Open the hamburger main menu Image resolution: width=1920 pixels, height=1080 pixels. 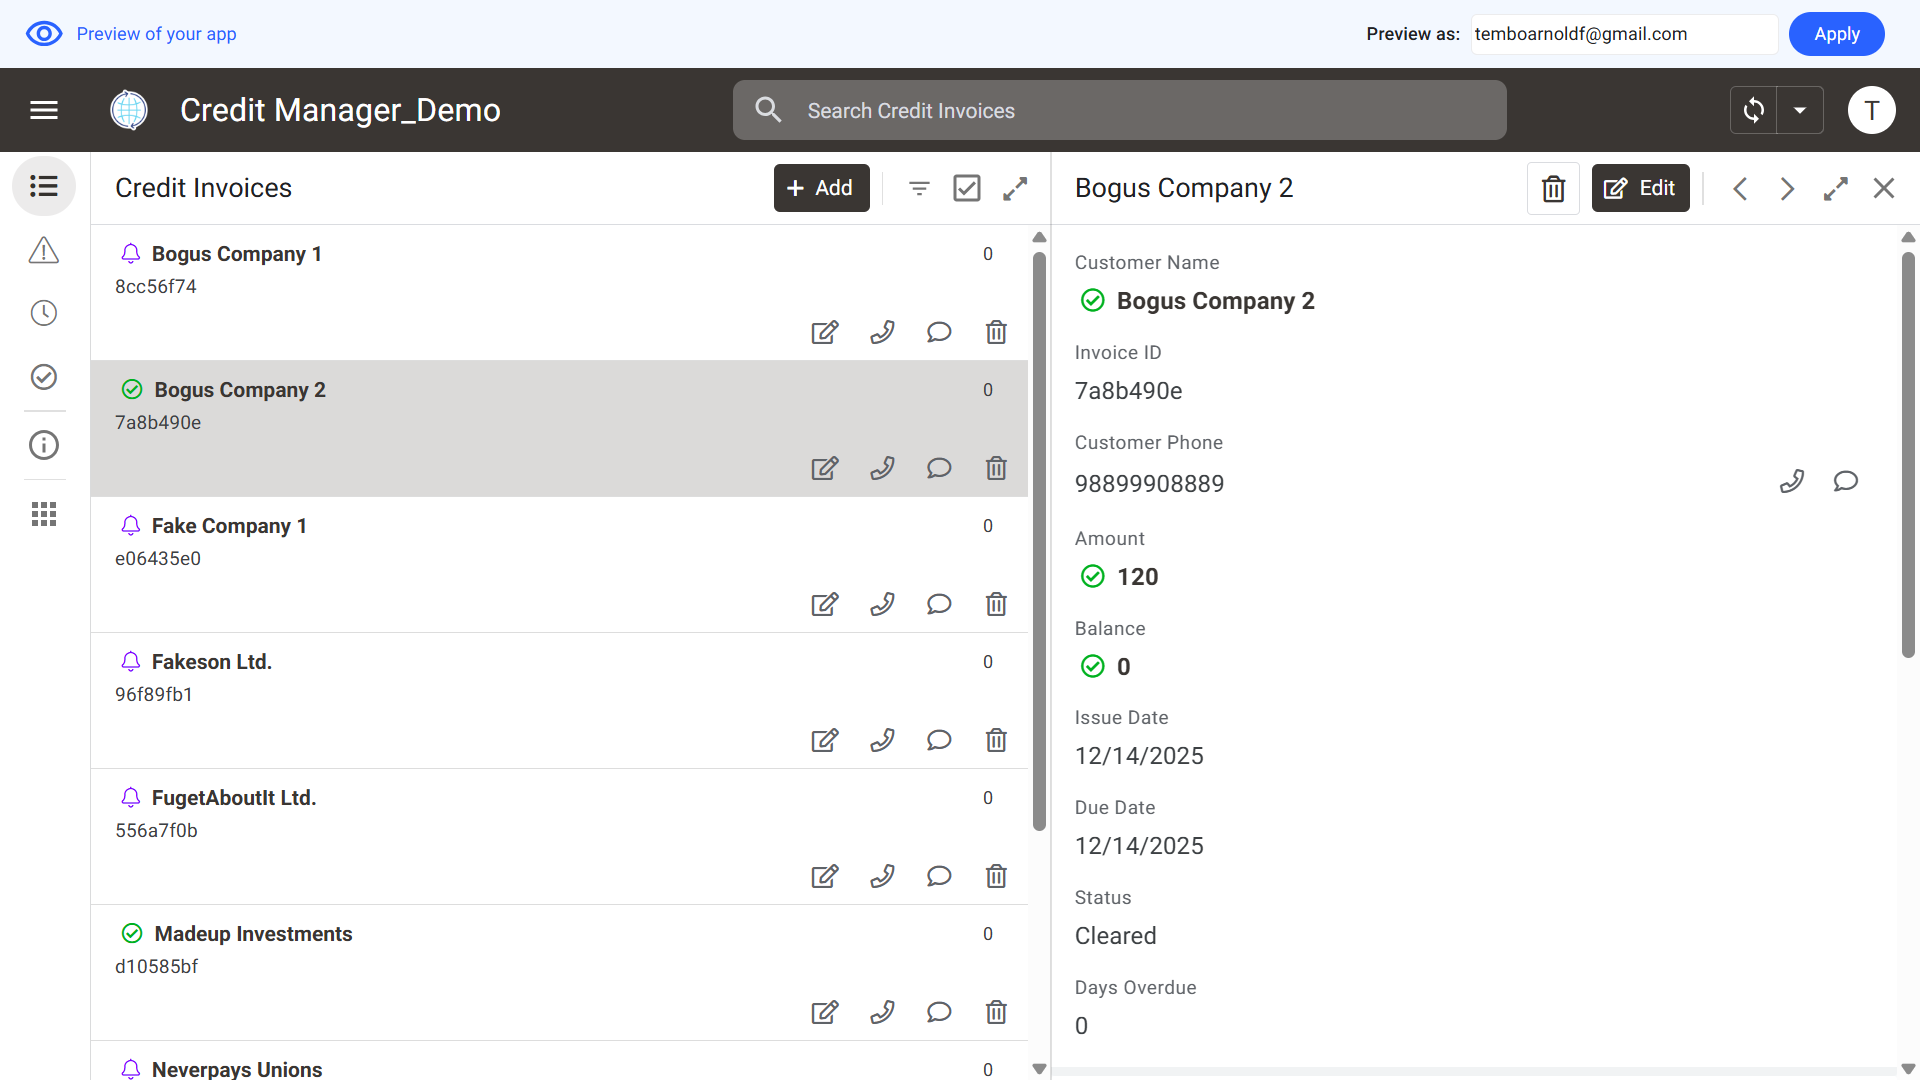pos(44,110)
